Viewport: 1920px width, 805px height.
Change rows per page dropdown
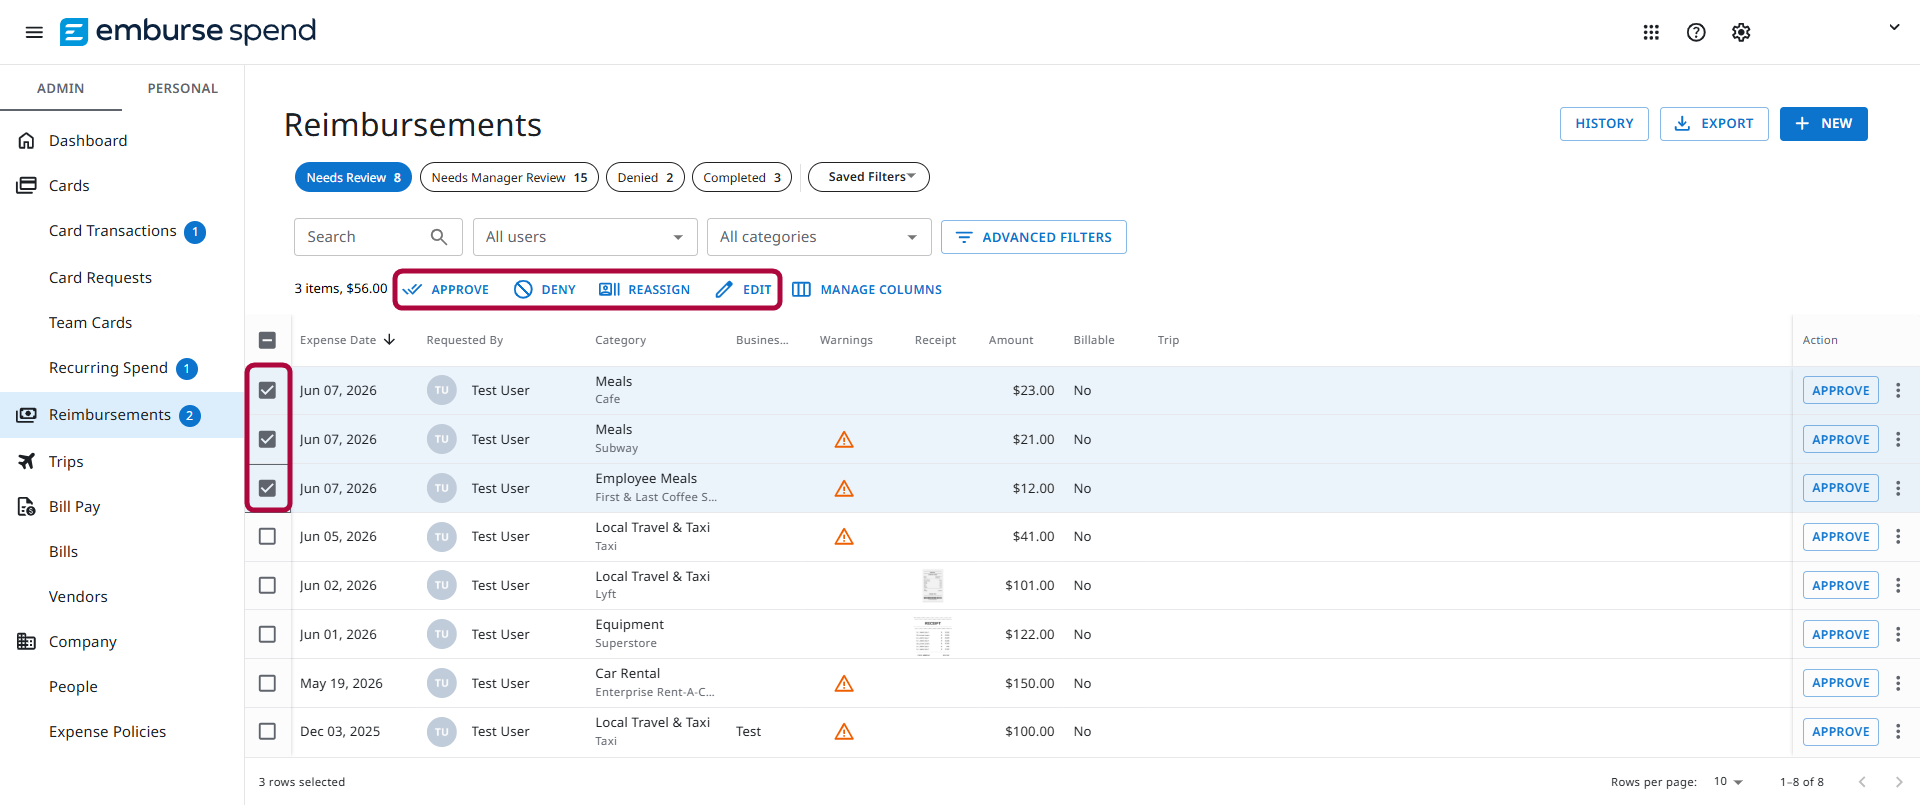(x=1728, y=782)
